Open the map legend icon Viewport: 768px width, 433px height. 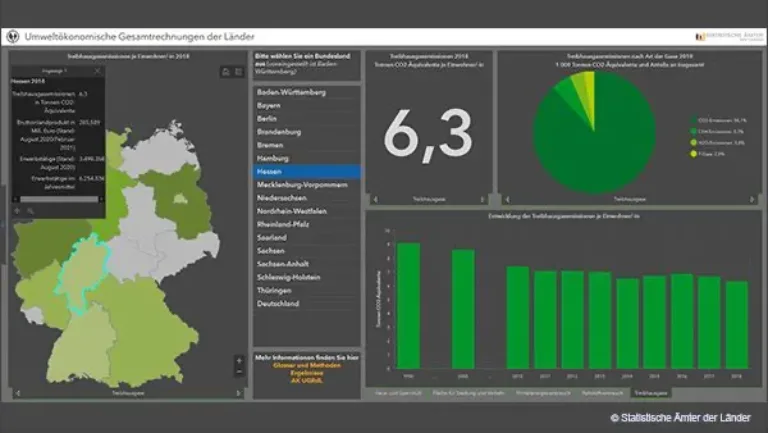click(x=227, y=71)
